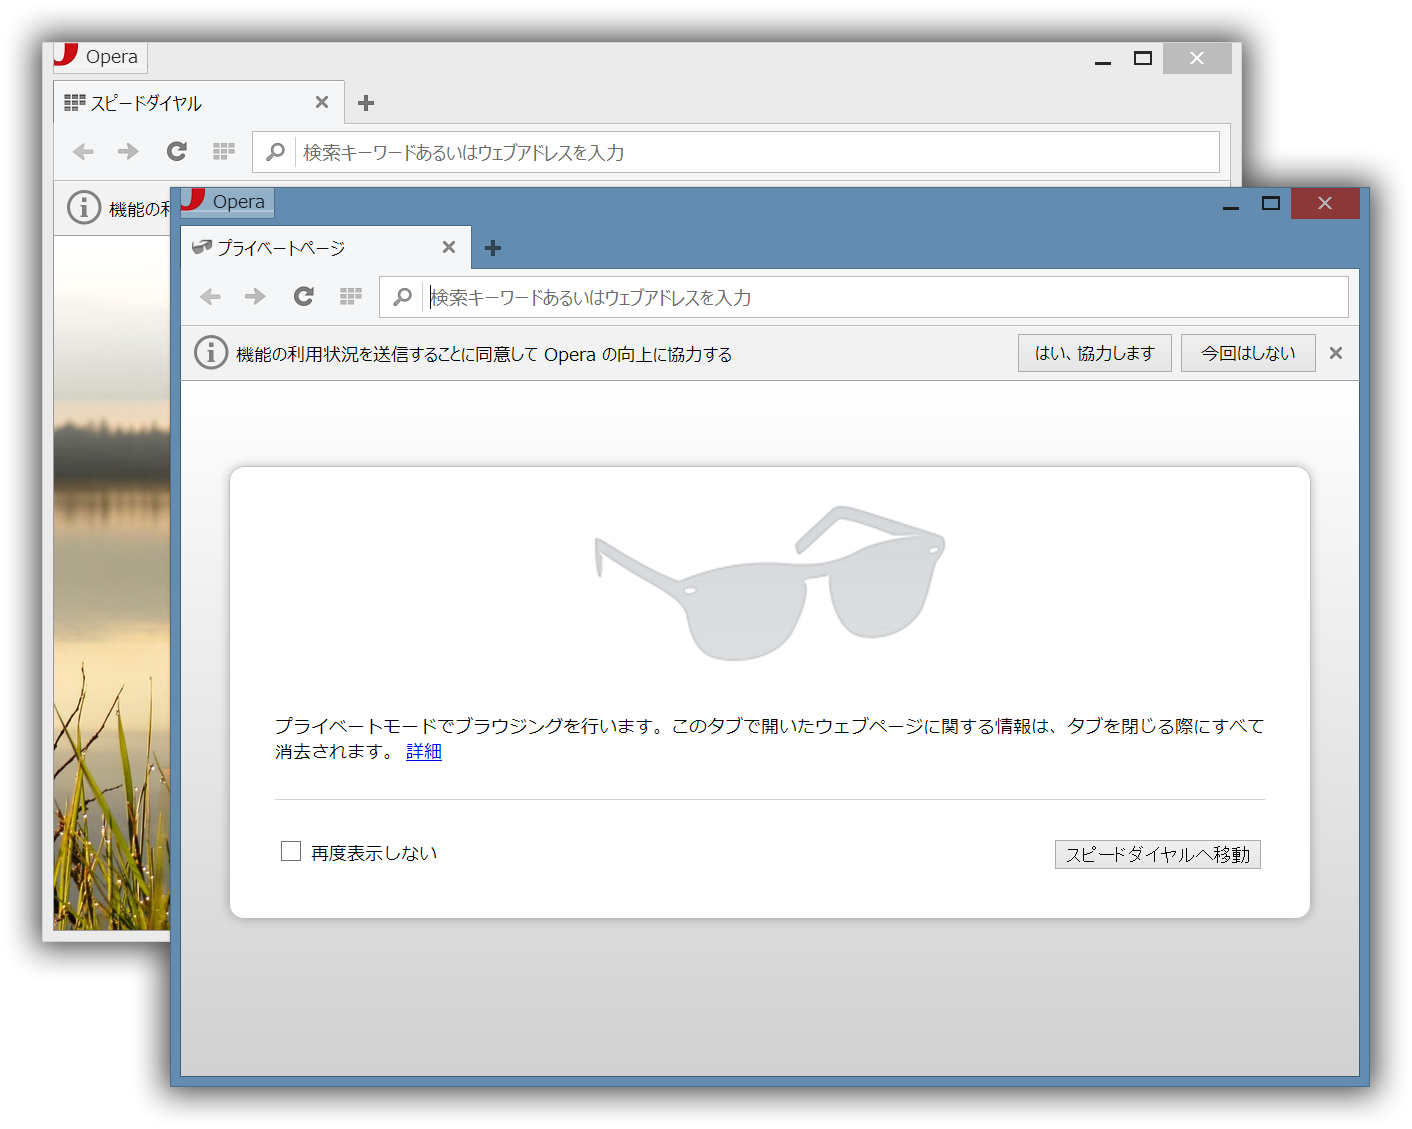Open the Opera menu in the private window
This screenshot has width=1412, height=1129.
click(x=225, y=201)
